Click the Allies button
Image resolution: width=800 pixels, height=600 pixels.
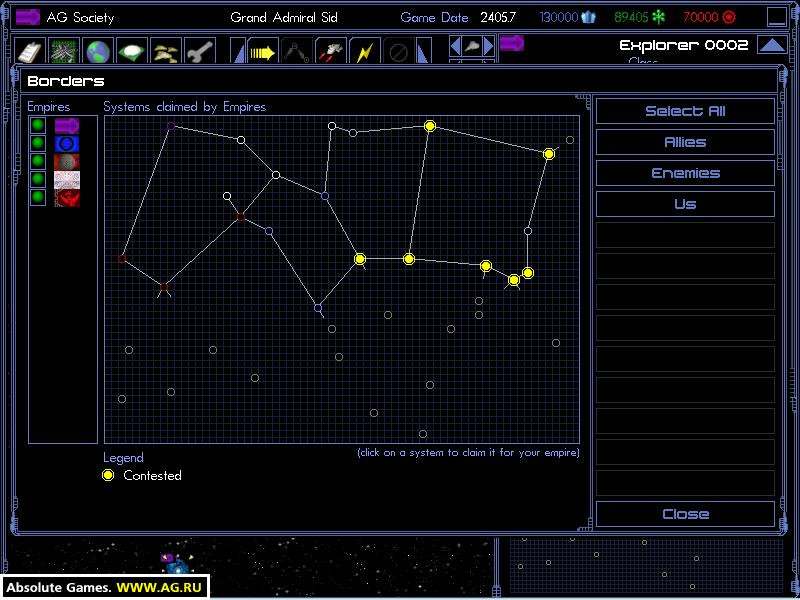[x=685, y=142]
